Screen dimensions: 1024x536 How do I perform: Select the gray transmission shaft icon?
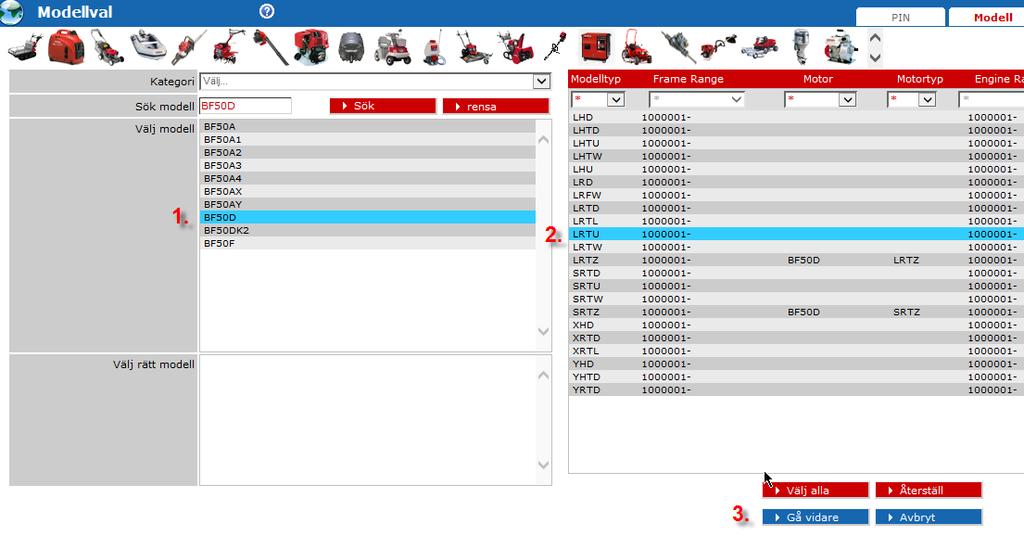point(678,47)
